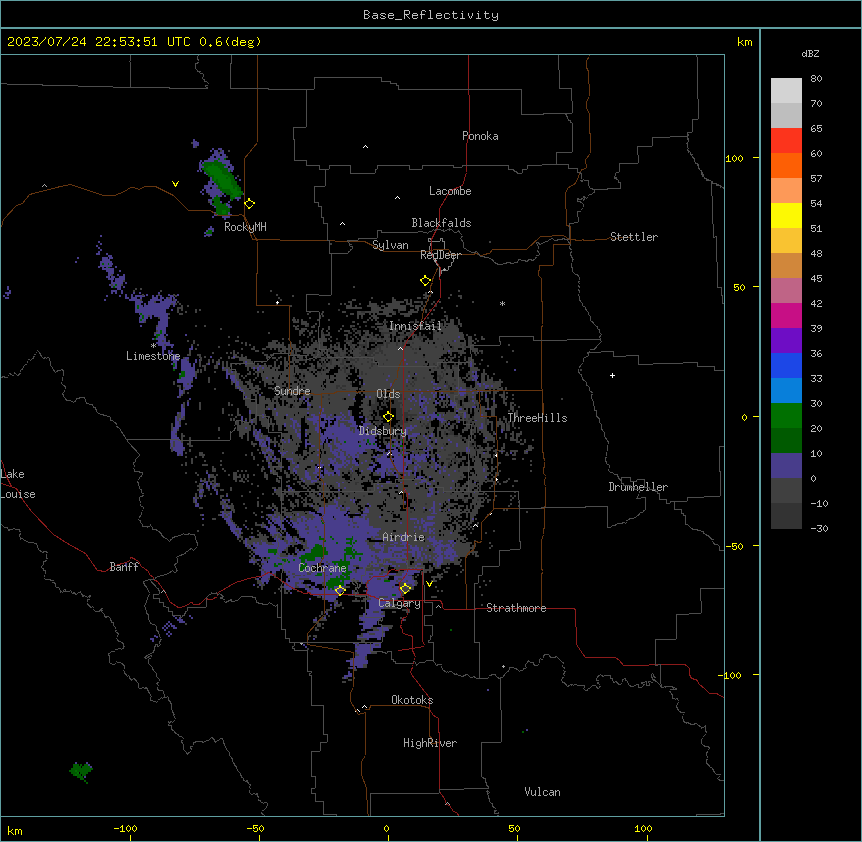
Task: Click the isolated green echo in southwest corner
Action: click(x=81, y=772)
